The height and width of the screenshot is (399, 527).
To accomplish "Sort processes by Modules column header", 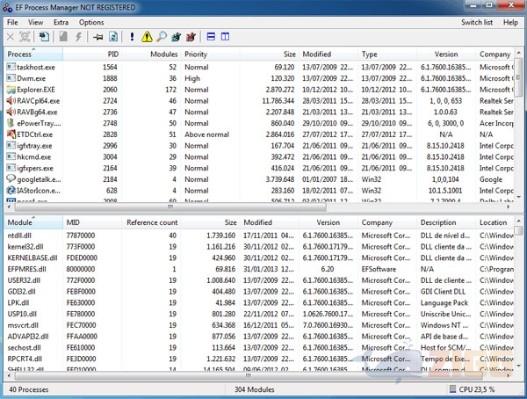I will click(x=151, y=54).
